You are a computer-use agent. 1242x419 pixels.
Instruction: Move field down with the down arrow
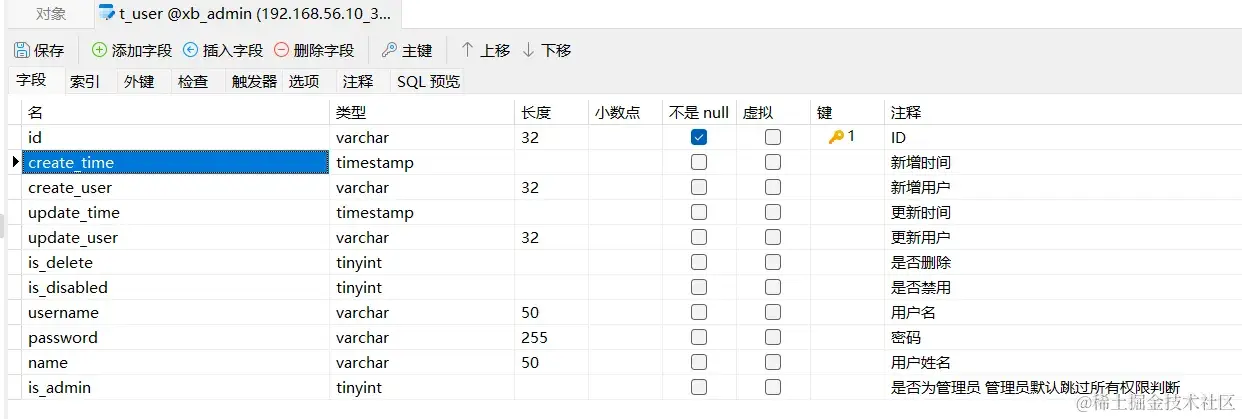[x=528, y=50]
